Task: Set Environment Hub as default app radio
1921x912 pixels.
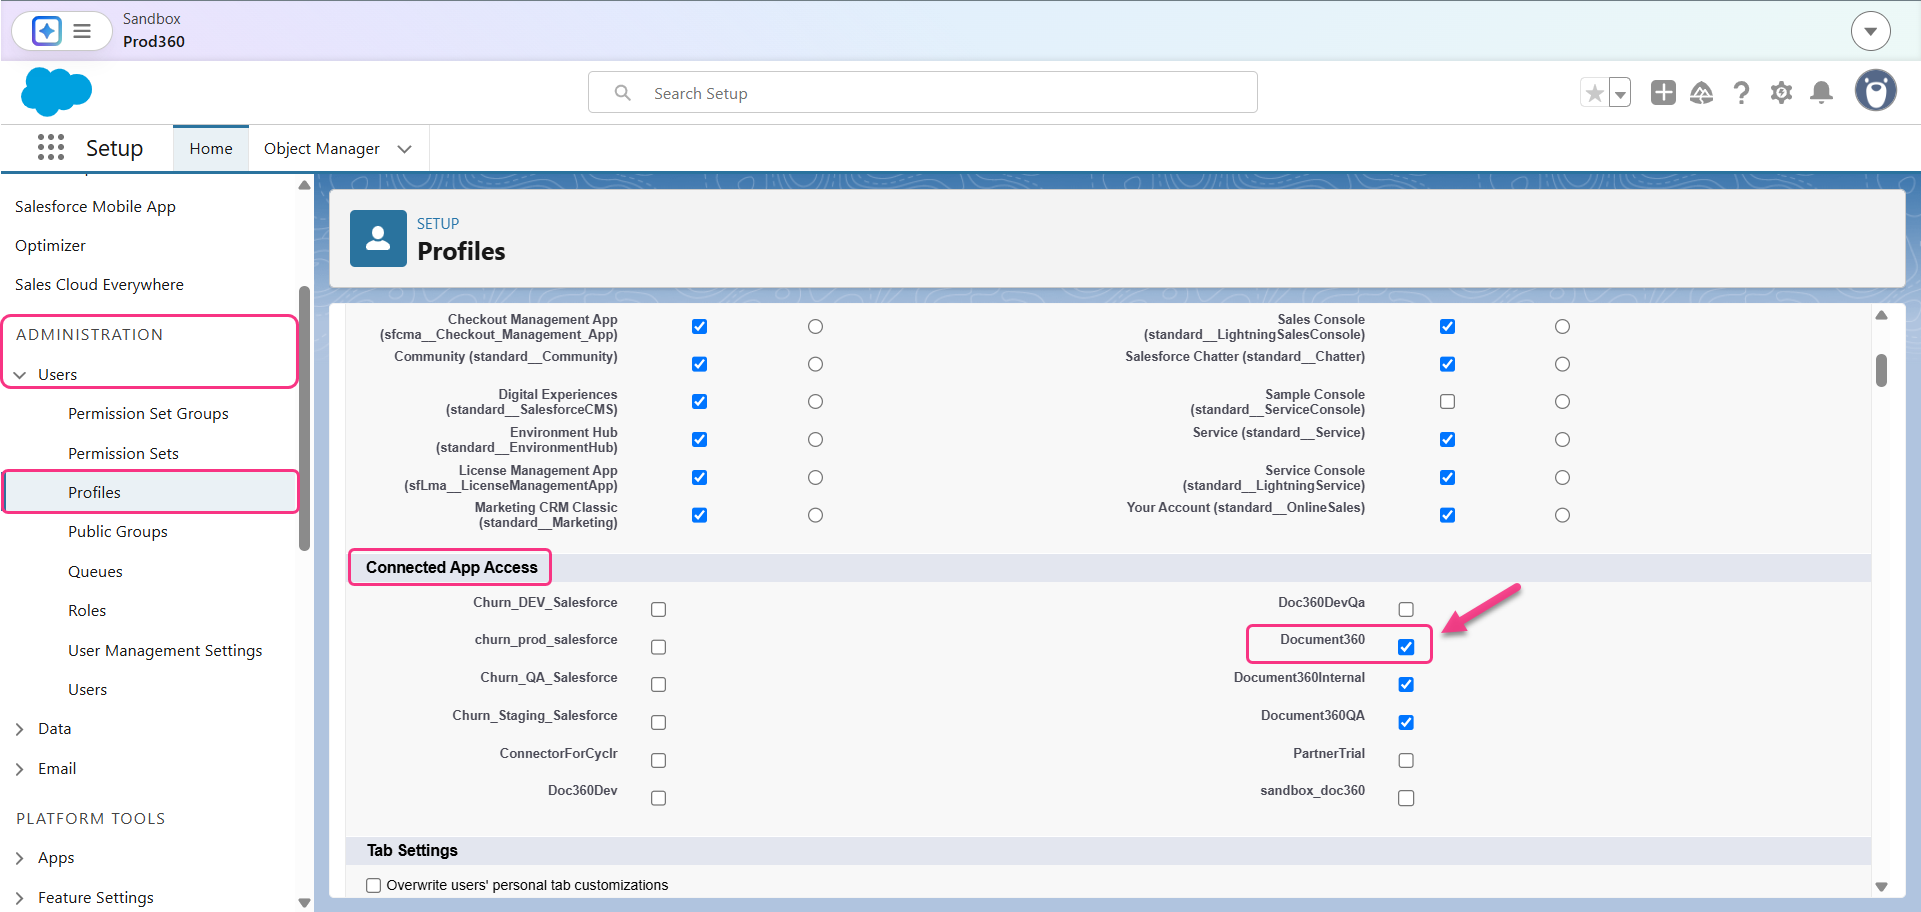Action: 815,440
